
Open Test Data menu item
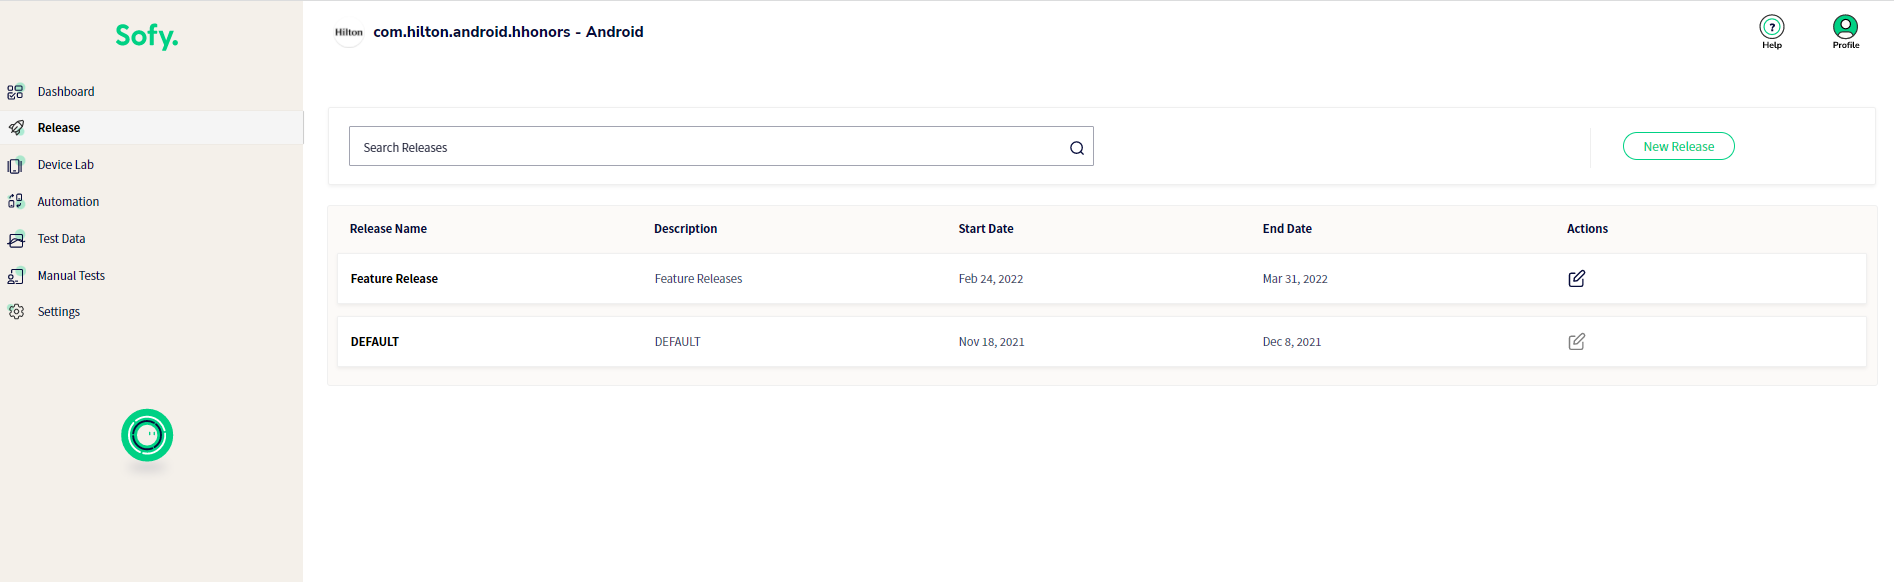(x=61, y=239)
